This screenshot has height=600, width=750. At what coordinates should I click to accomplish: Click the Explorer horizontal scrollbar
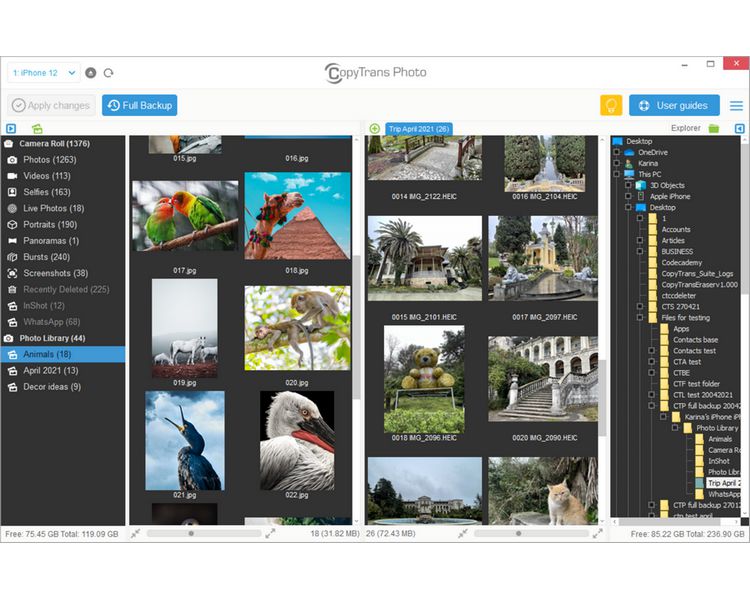click(x=676, y=522)
